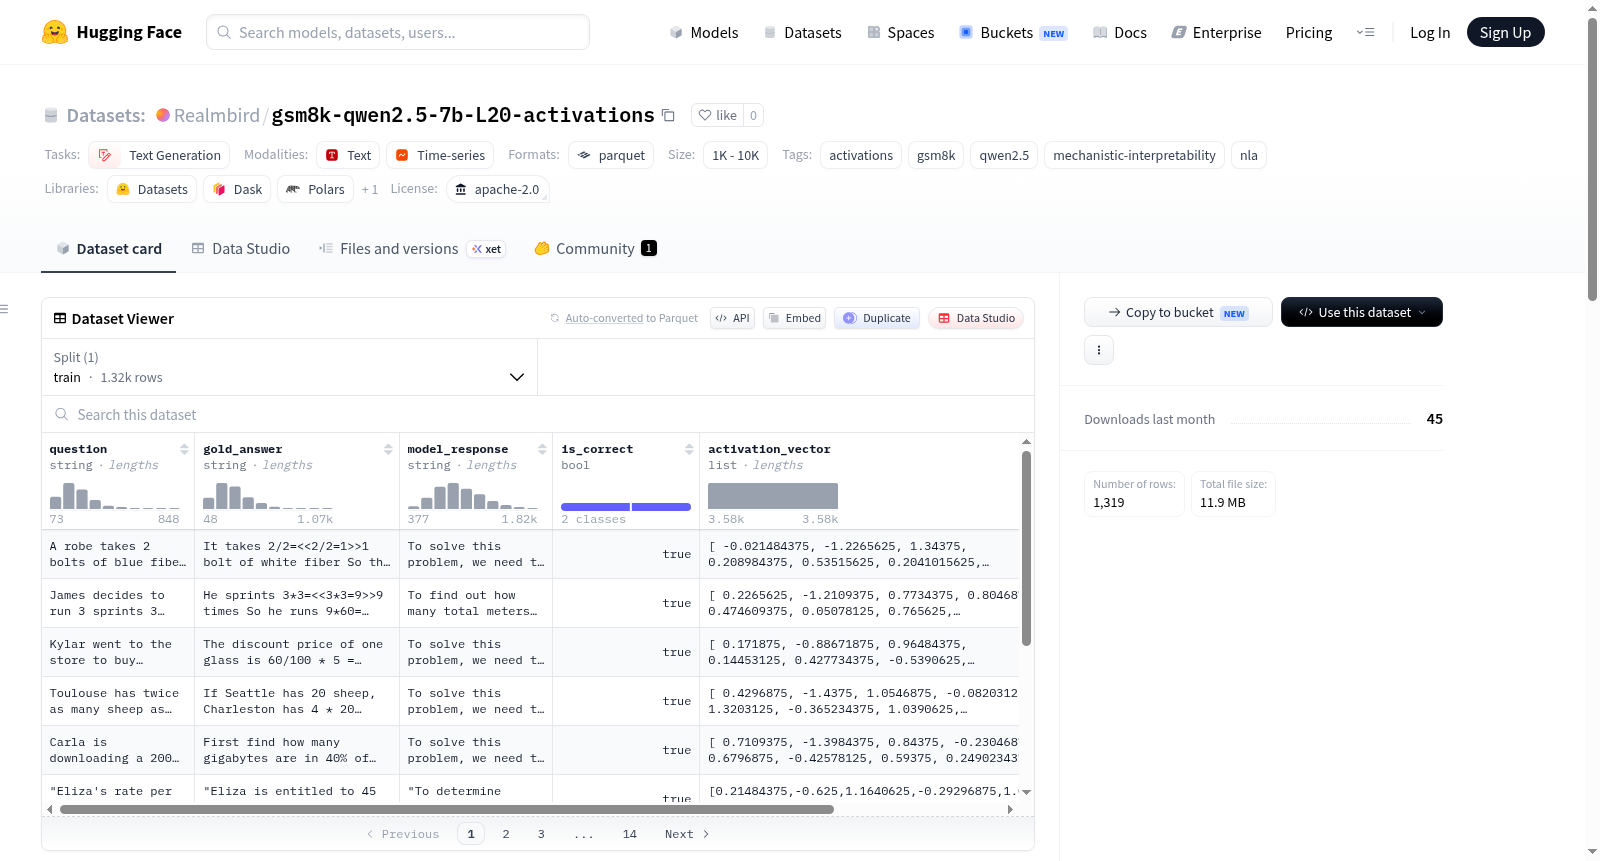1600x861 pixels.
Task: Expand the Split train dropdown
Action: pyautogui.click(x=289, y=367)
